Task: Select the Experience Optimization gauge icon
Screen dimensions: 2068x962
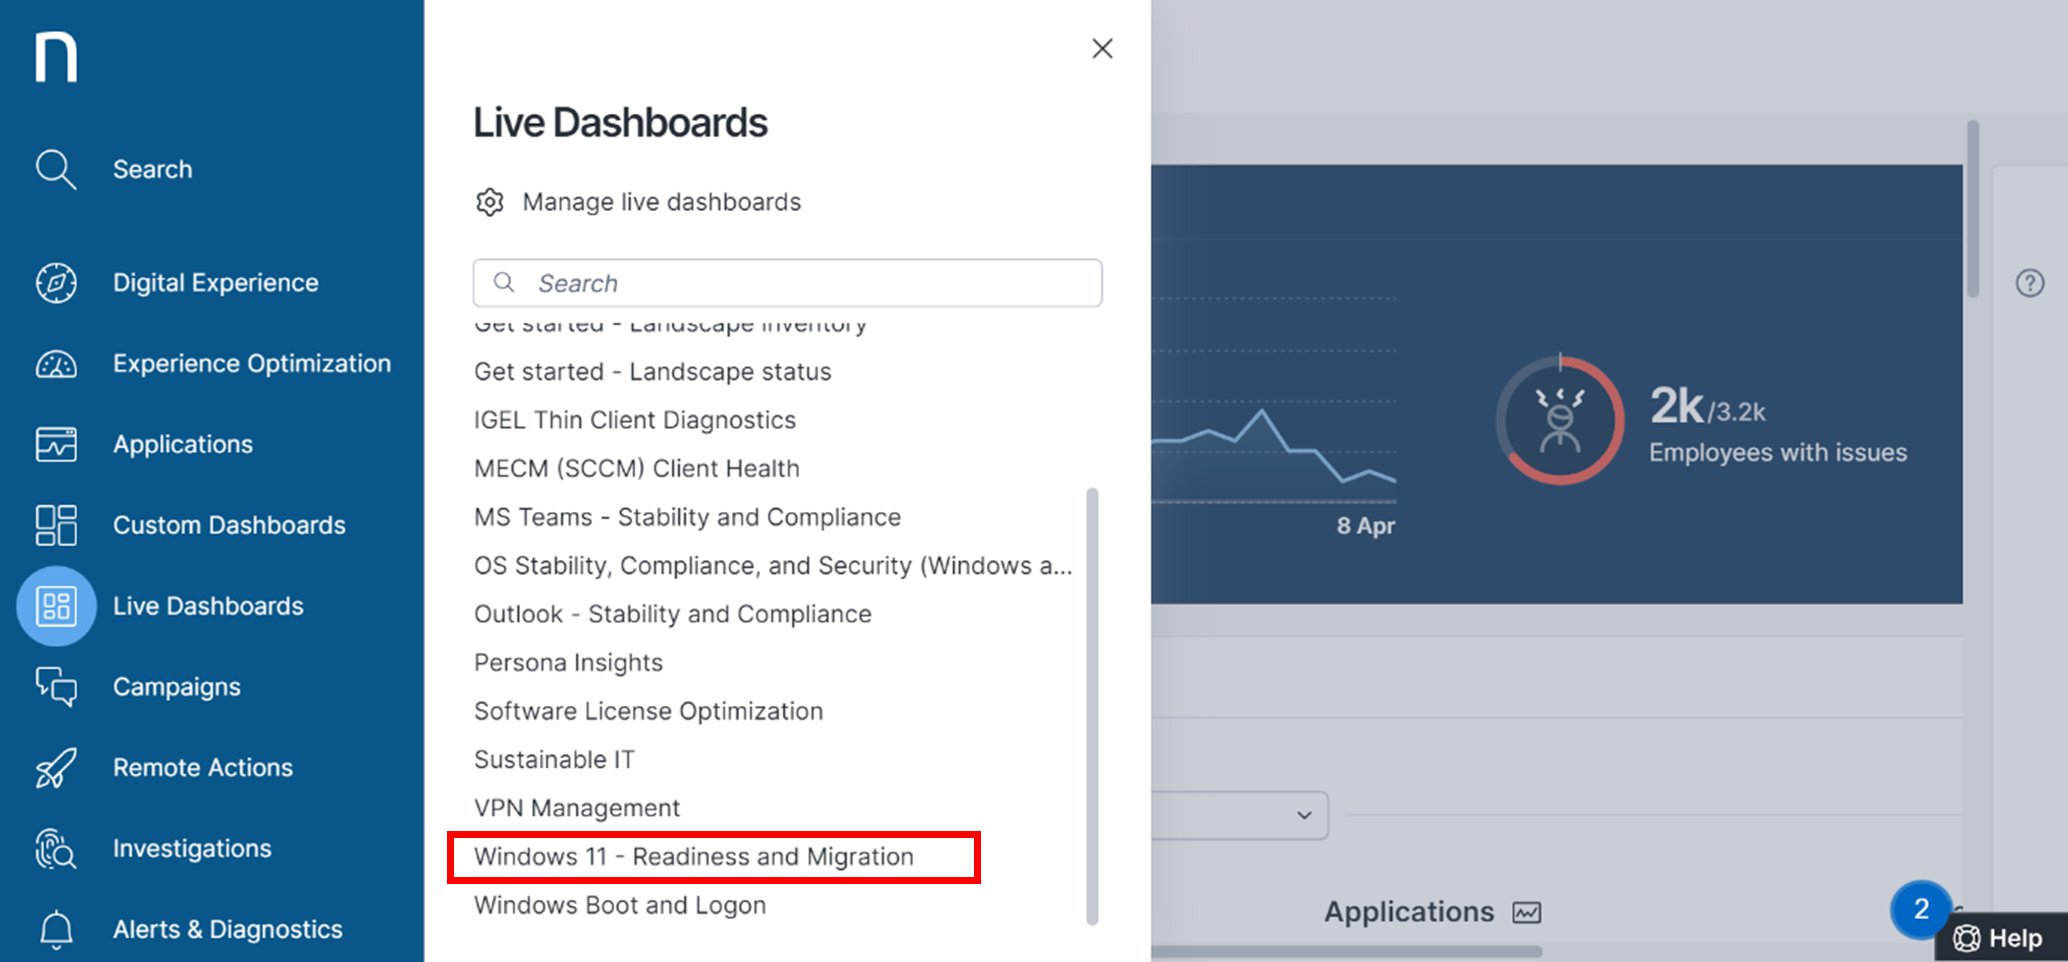Action: coord(56,364)
